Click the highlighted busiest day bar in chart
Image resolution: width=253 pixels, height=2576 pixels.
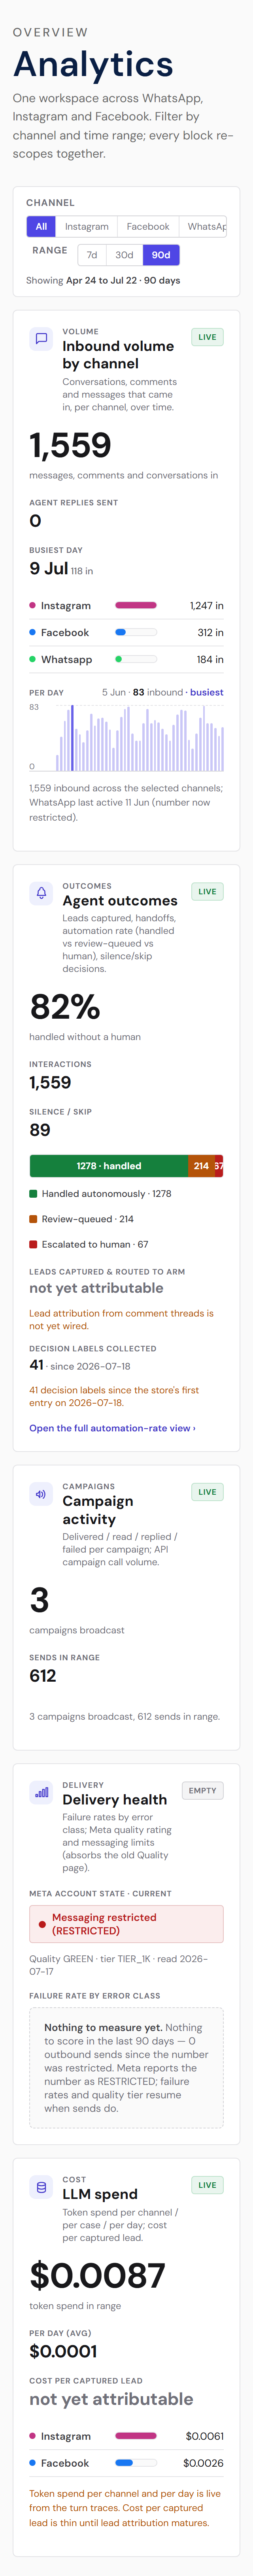point(72,738)
